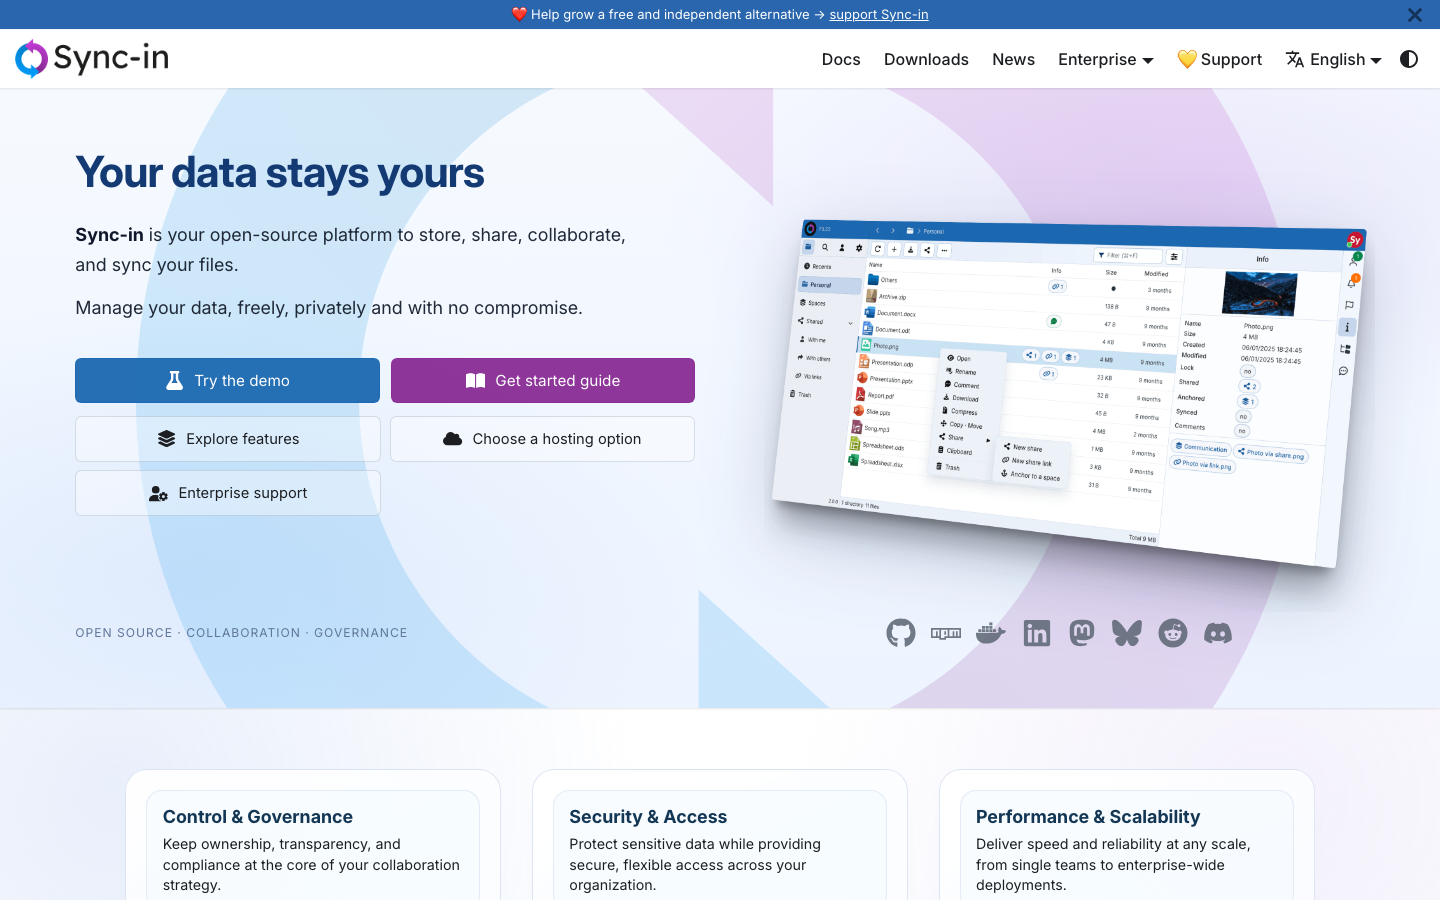Click the Try the demo button
The image size is (1440, 900).
(227, 380)
